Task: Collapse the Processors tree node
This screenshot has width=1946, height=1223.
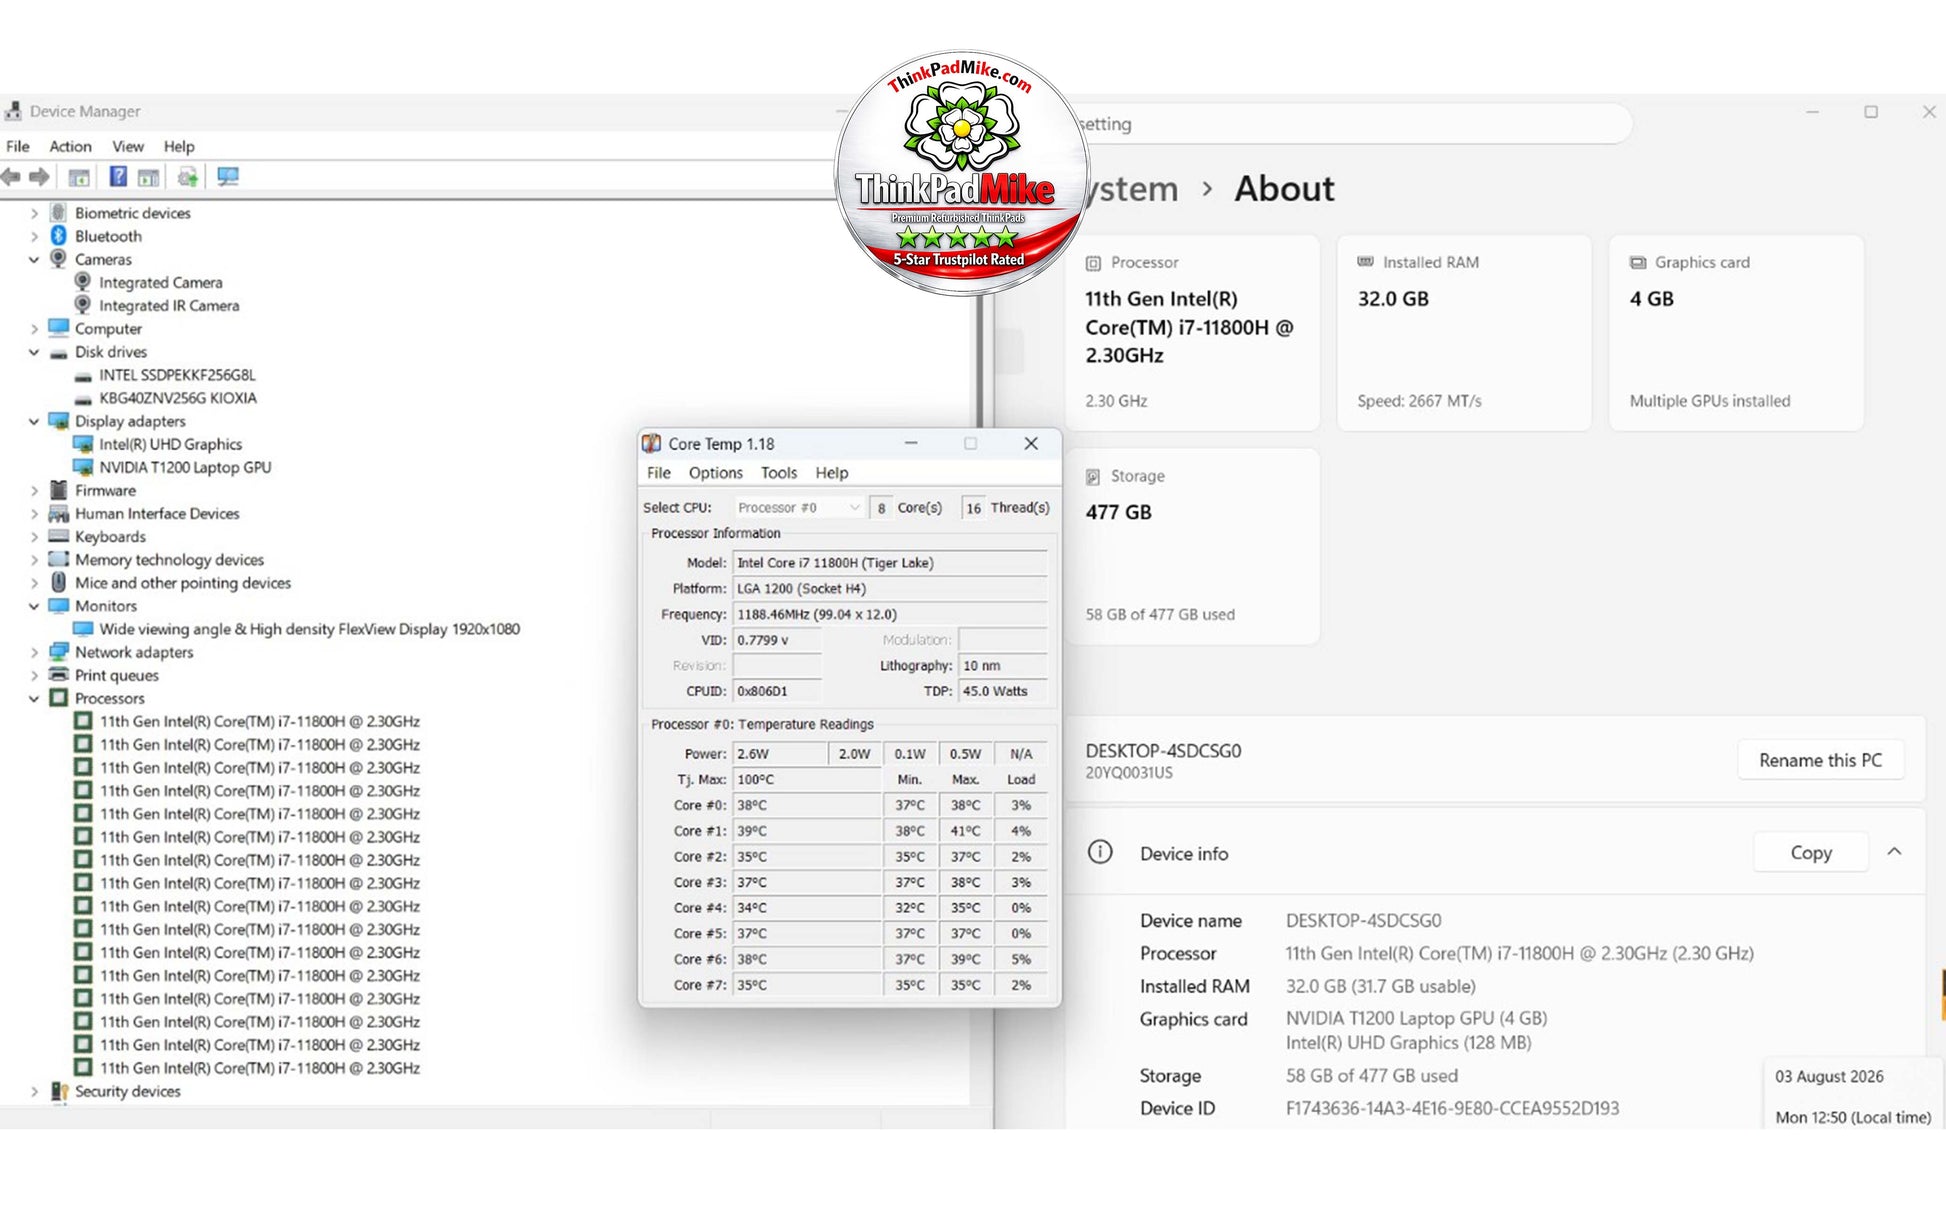Action: [34, 698]
